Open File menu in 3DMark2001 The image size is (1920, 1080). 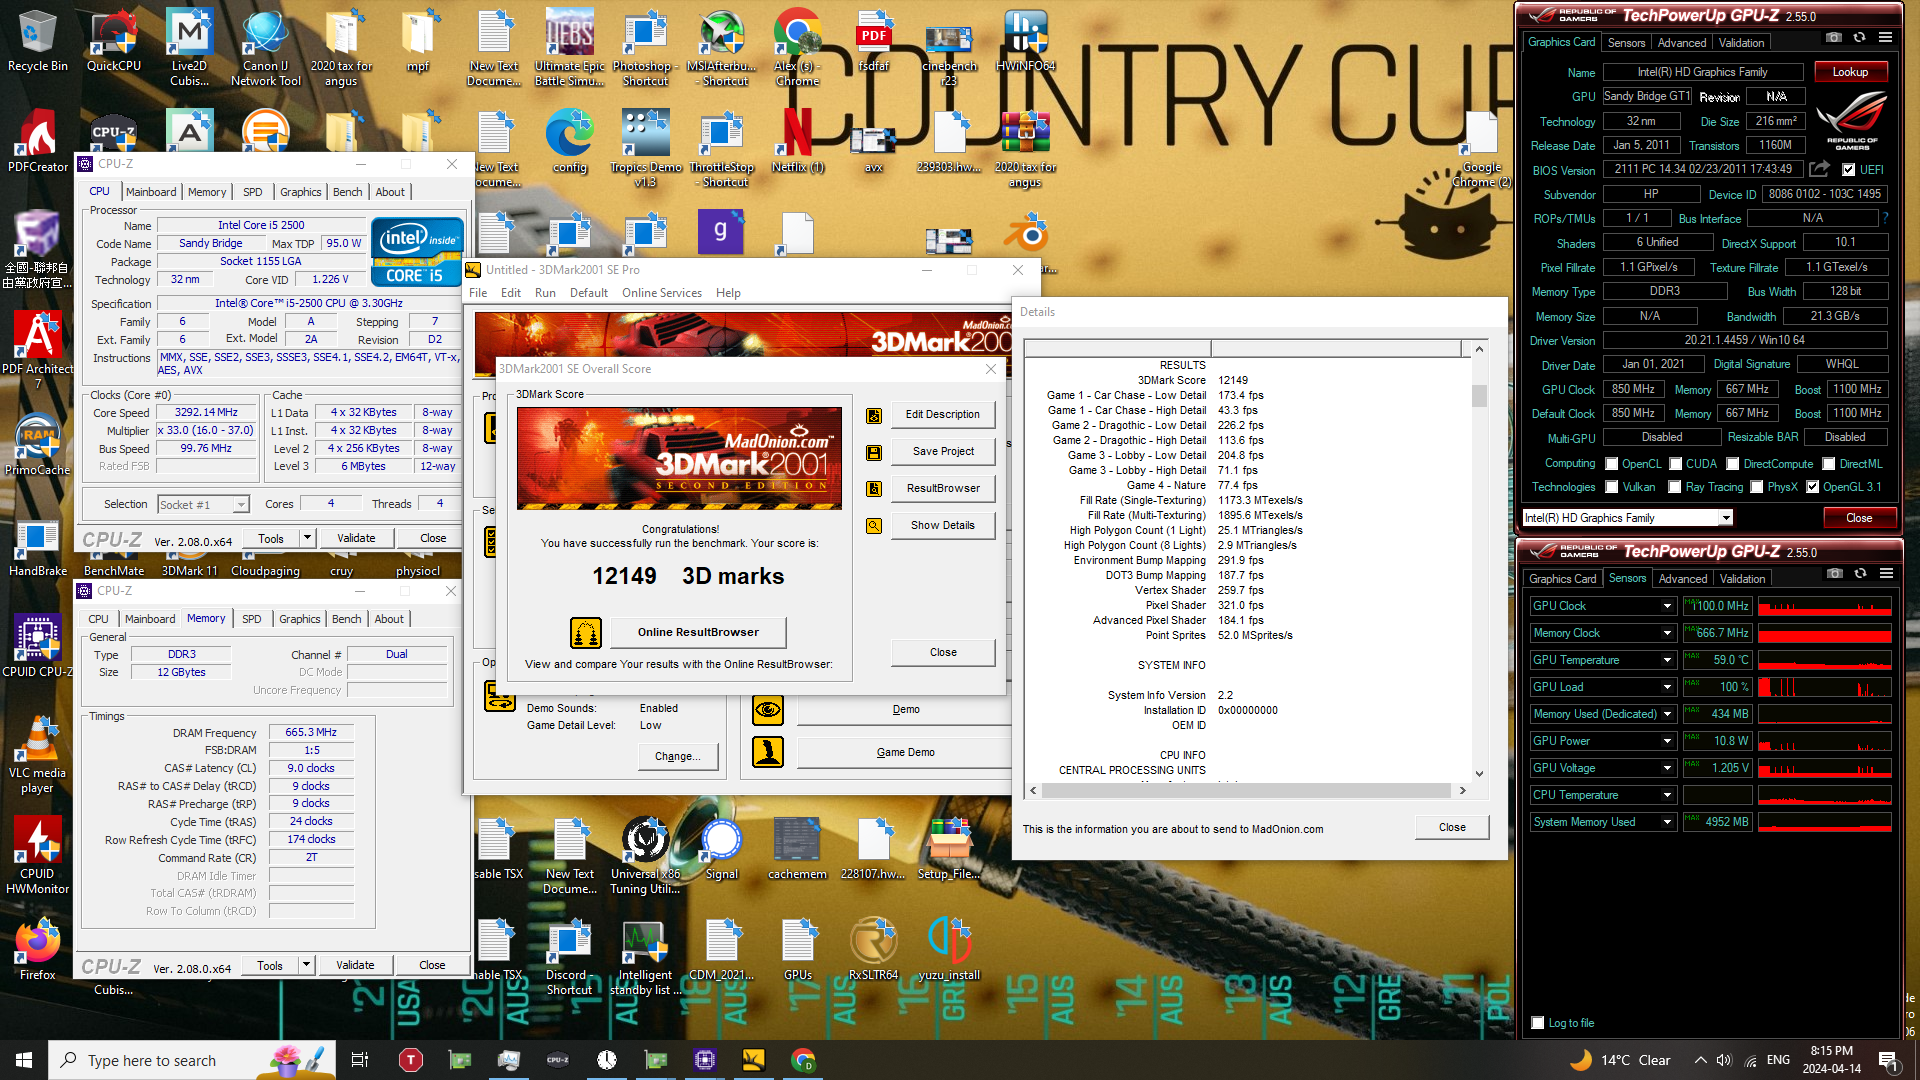pos(478,293)
